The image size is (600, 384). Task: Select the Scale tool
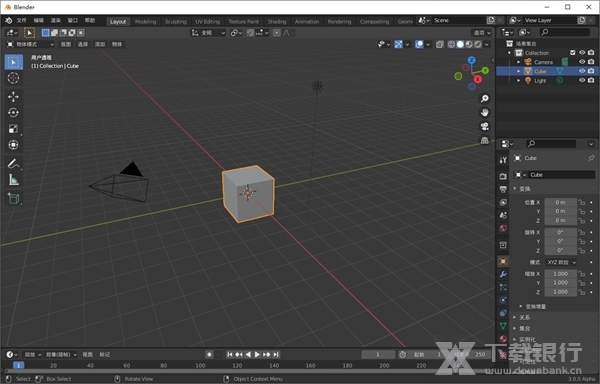[13, 129]
